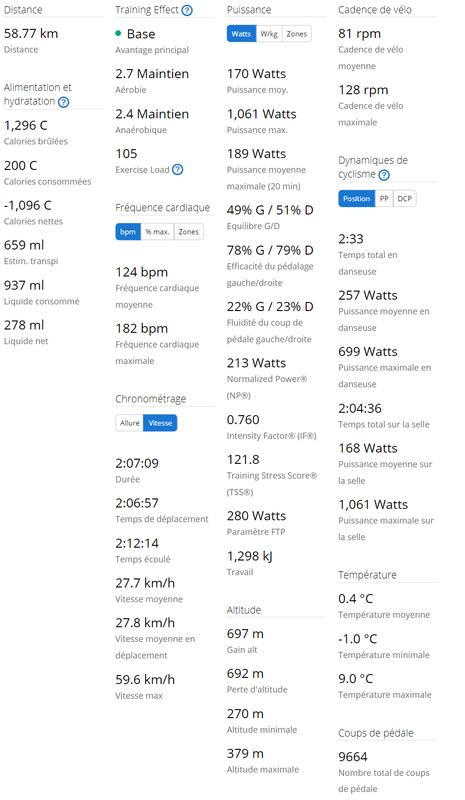This screenshot has height=800, width=465.
Task: Click the Exercise Load help icon
Action: [178, 170]
